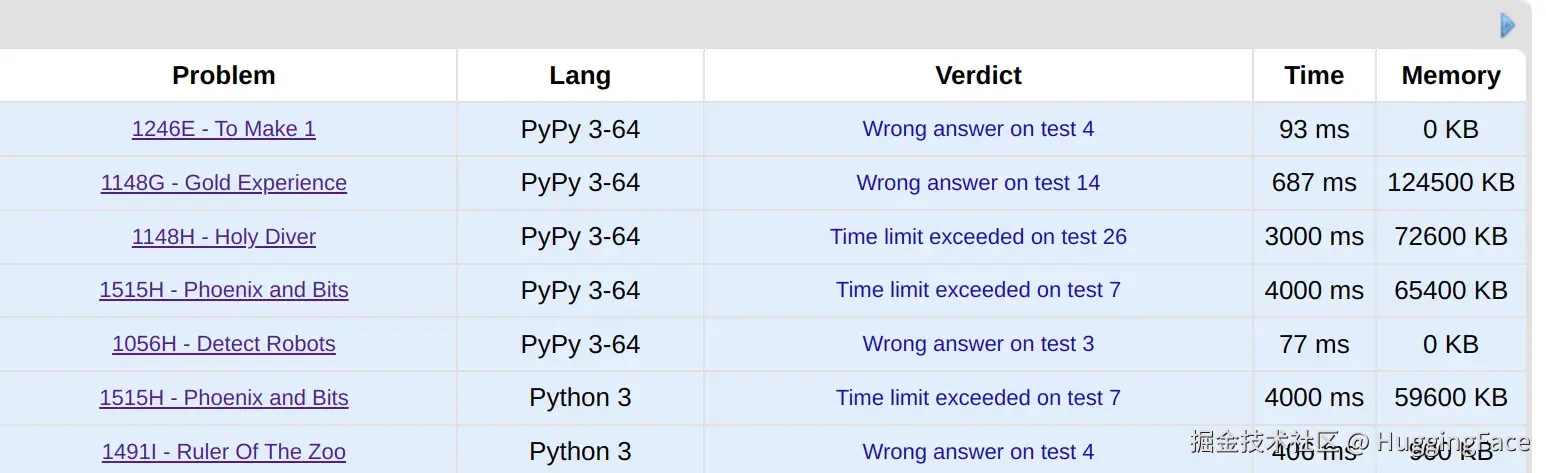Click the Lang column header
This screenshot has height=473, width=1546.
580,76
